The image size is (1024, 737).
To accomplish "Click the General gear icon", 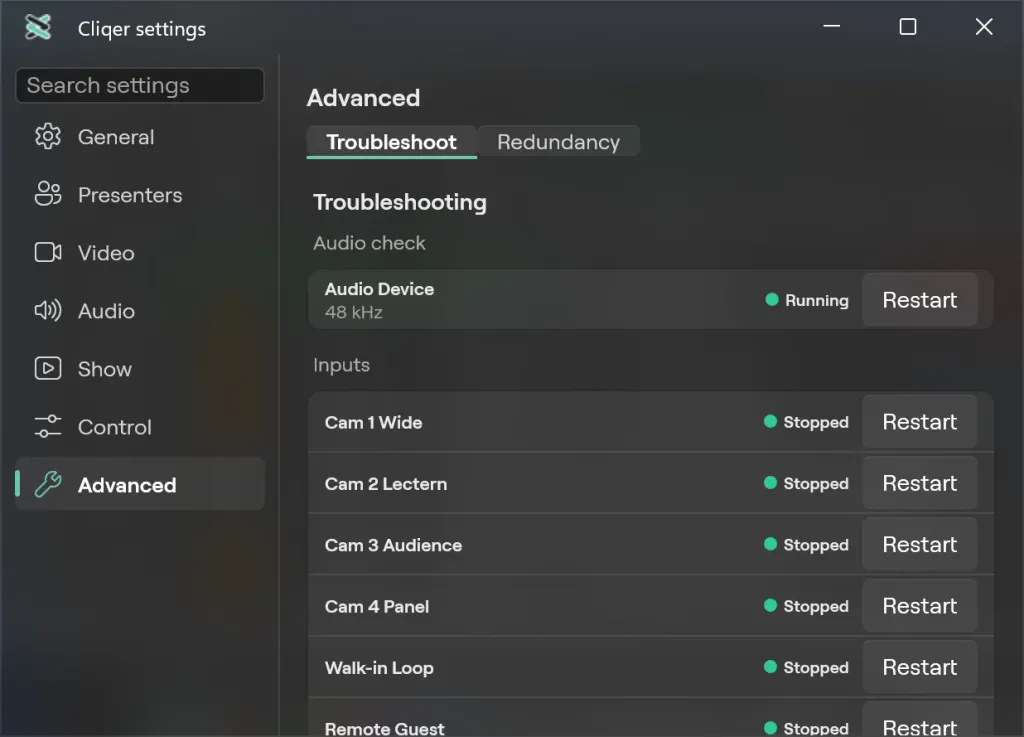I will [x=48, y=136].
